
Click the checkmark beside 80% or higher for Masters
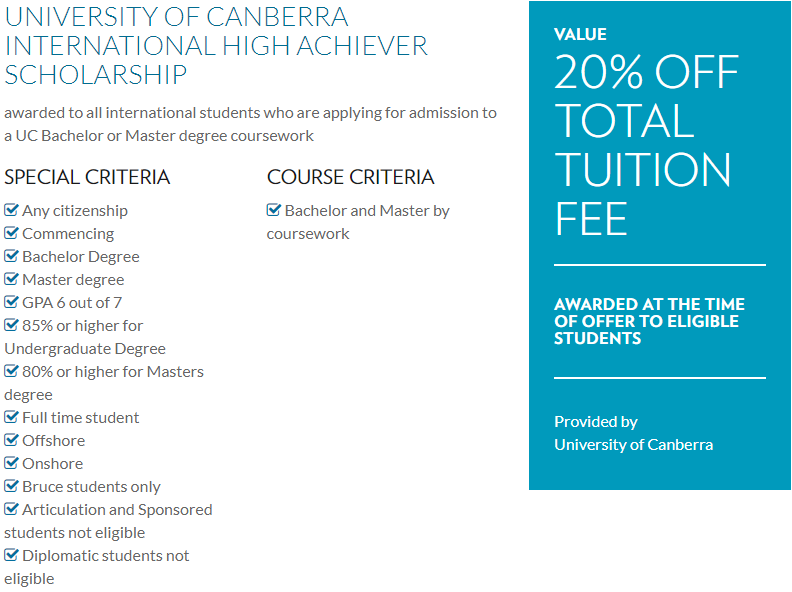(11, 371)
